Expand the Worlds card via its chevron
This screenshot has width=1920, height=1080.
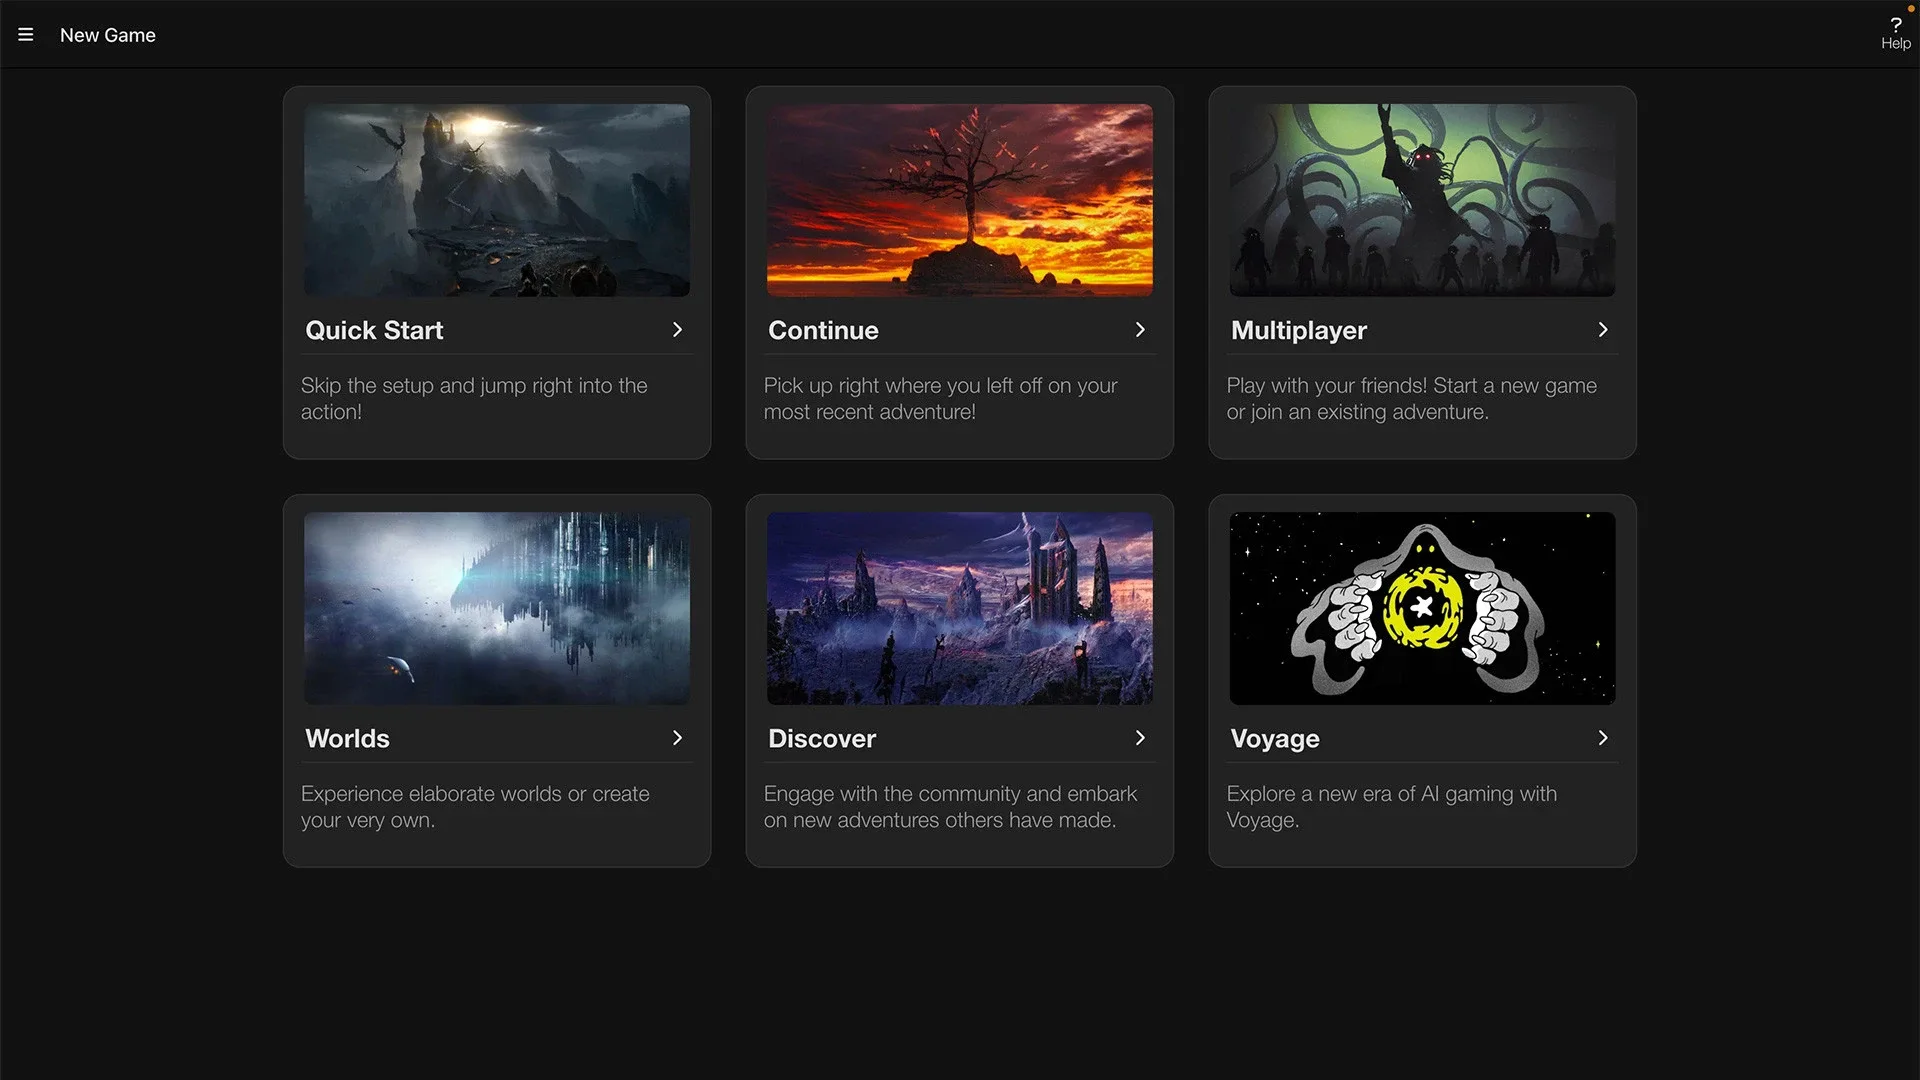[x=678, y=738]
